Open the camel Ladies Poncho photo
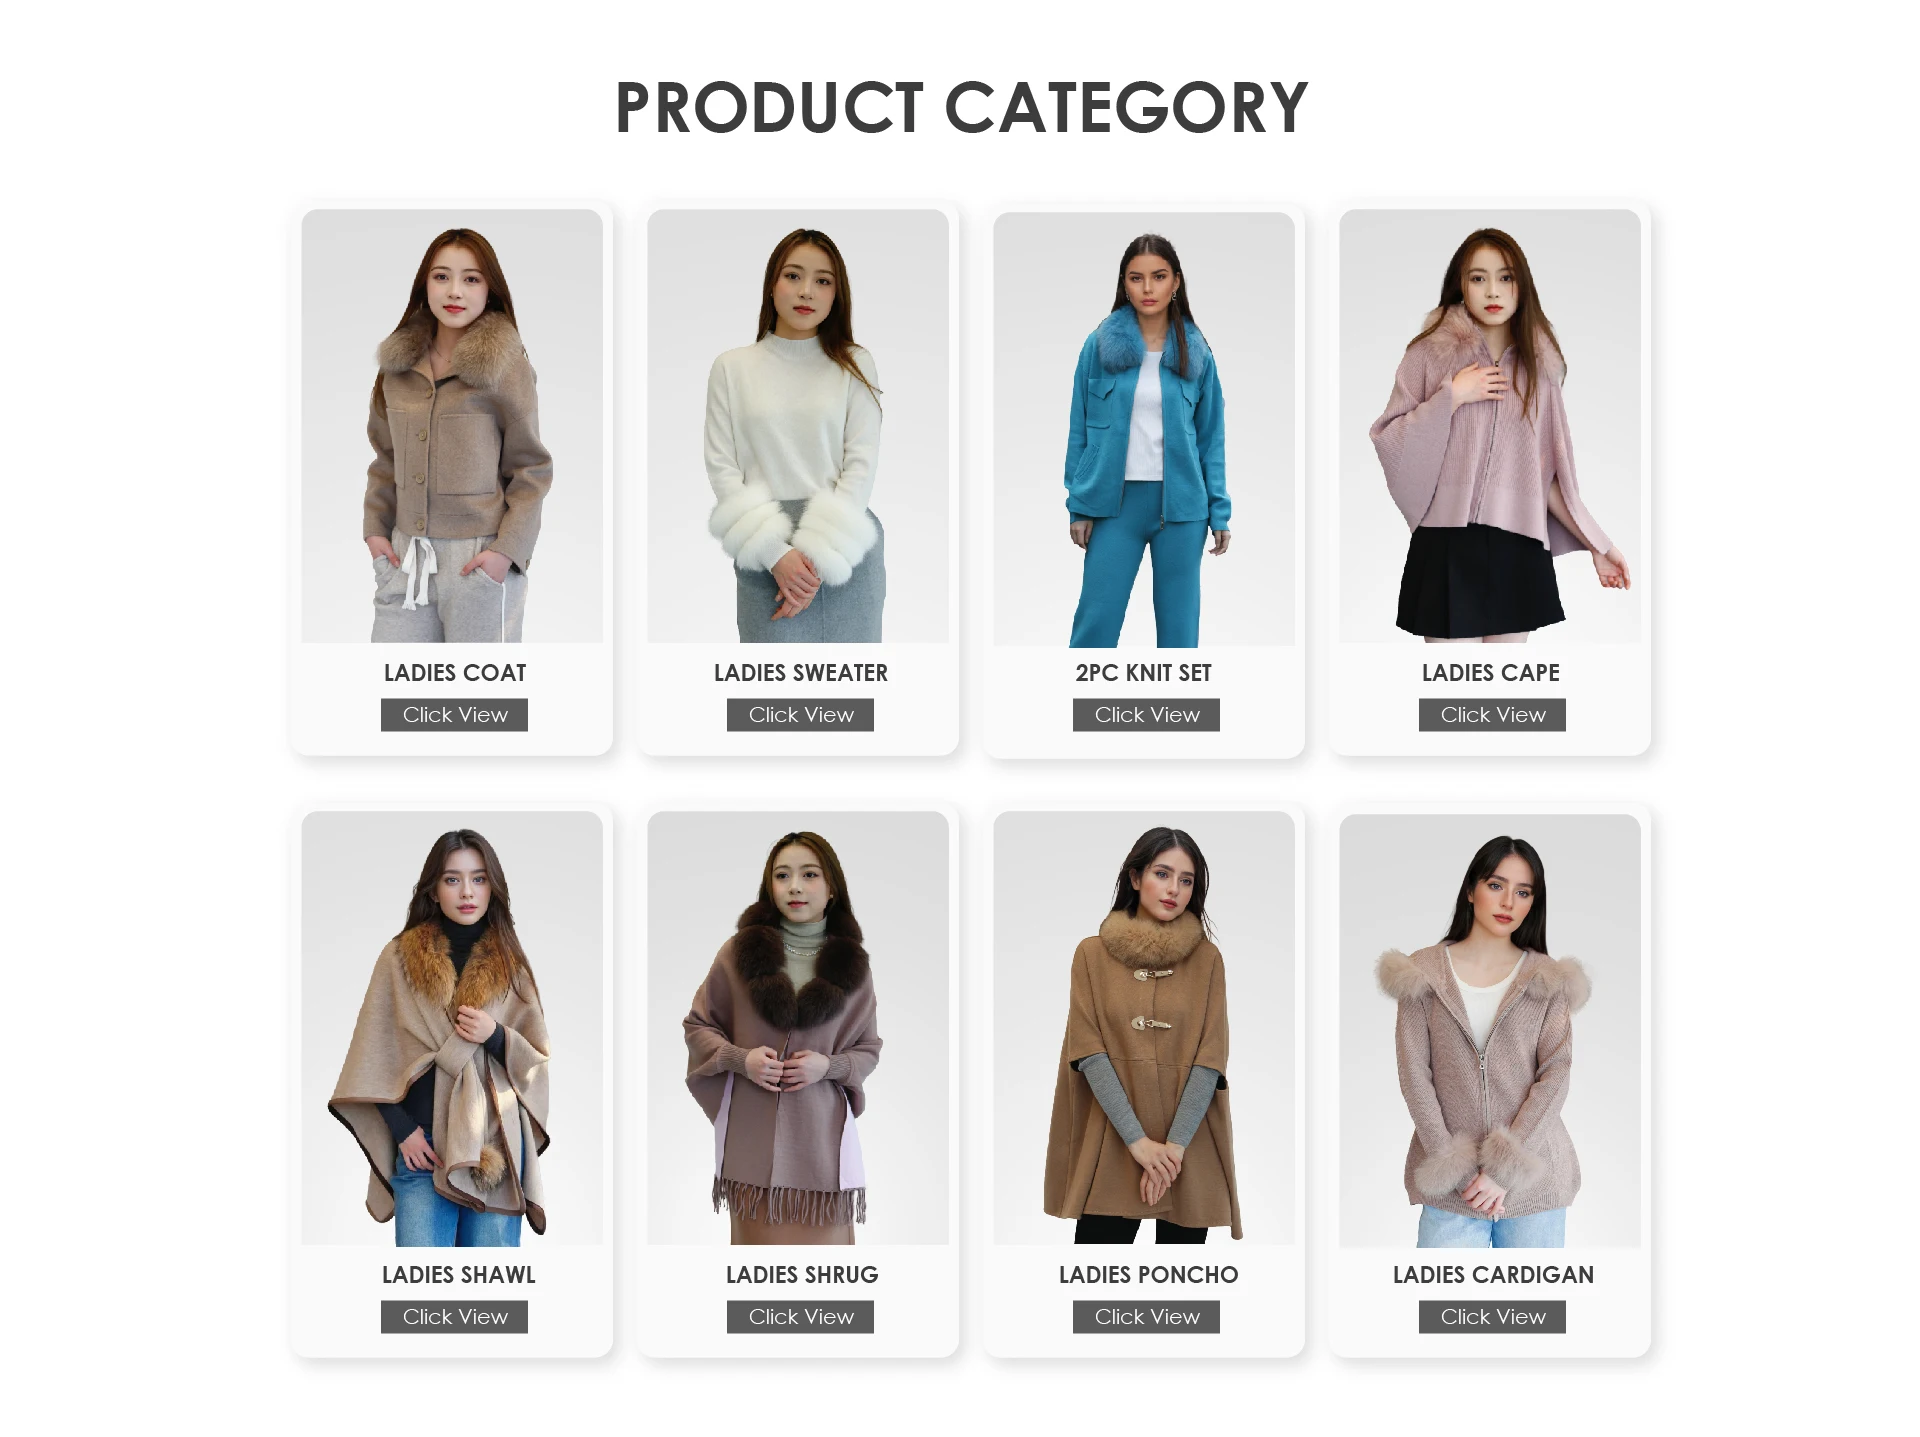1920x1437 pixels. [1144, 1028]
